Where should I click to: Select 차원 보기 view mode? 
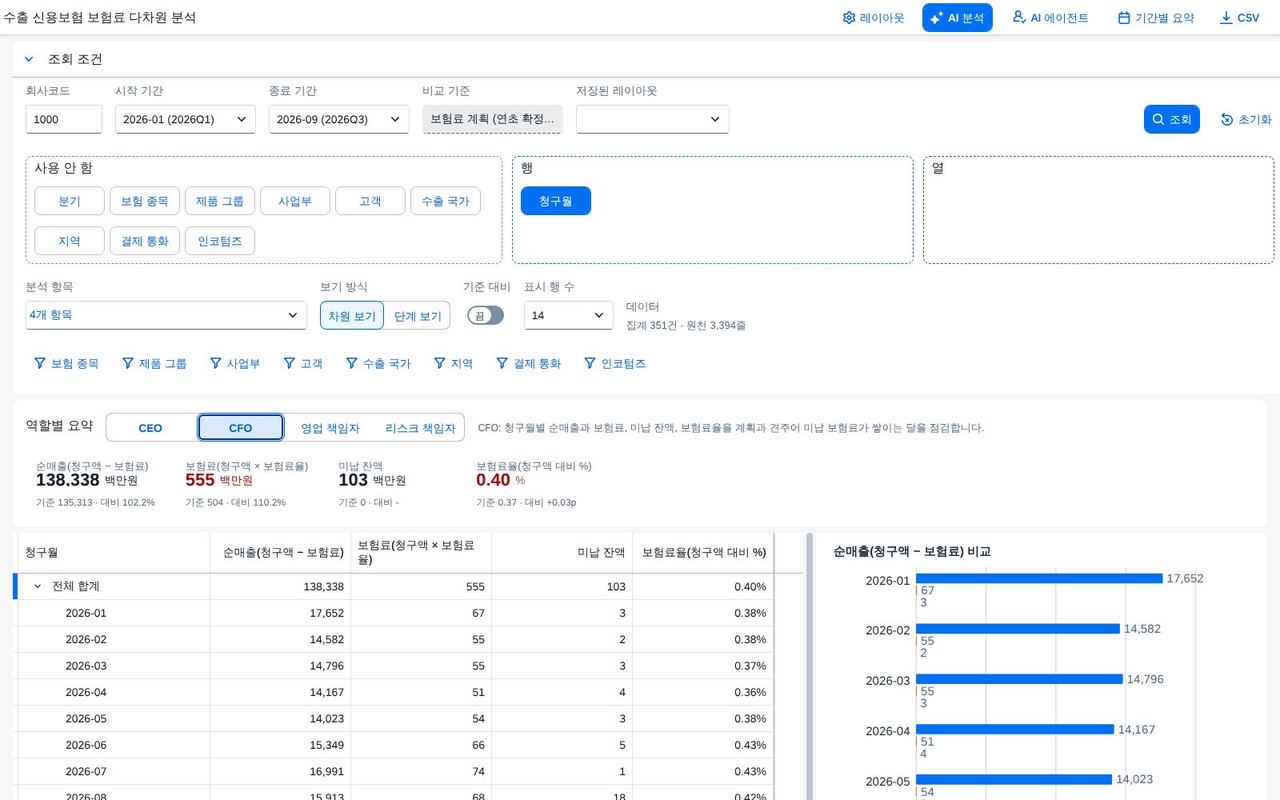[x=352, y=316]
